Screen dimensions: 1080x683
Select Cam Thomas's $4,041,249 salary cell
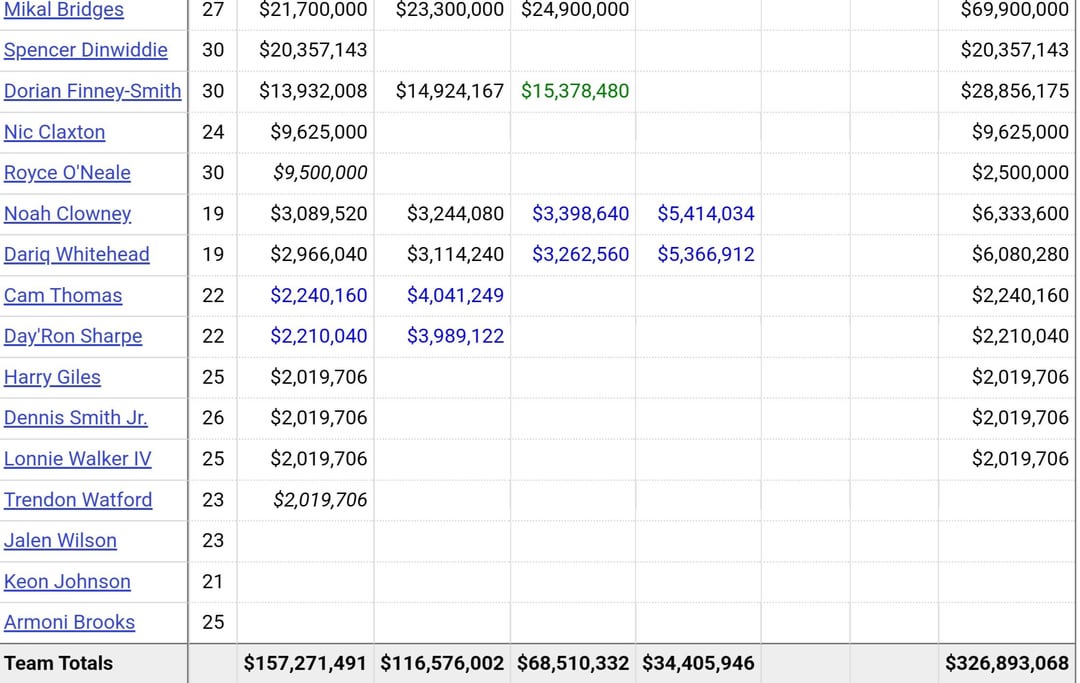(x=455, y=296)
